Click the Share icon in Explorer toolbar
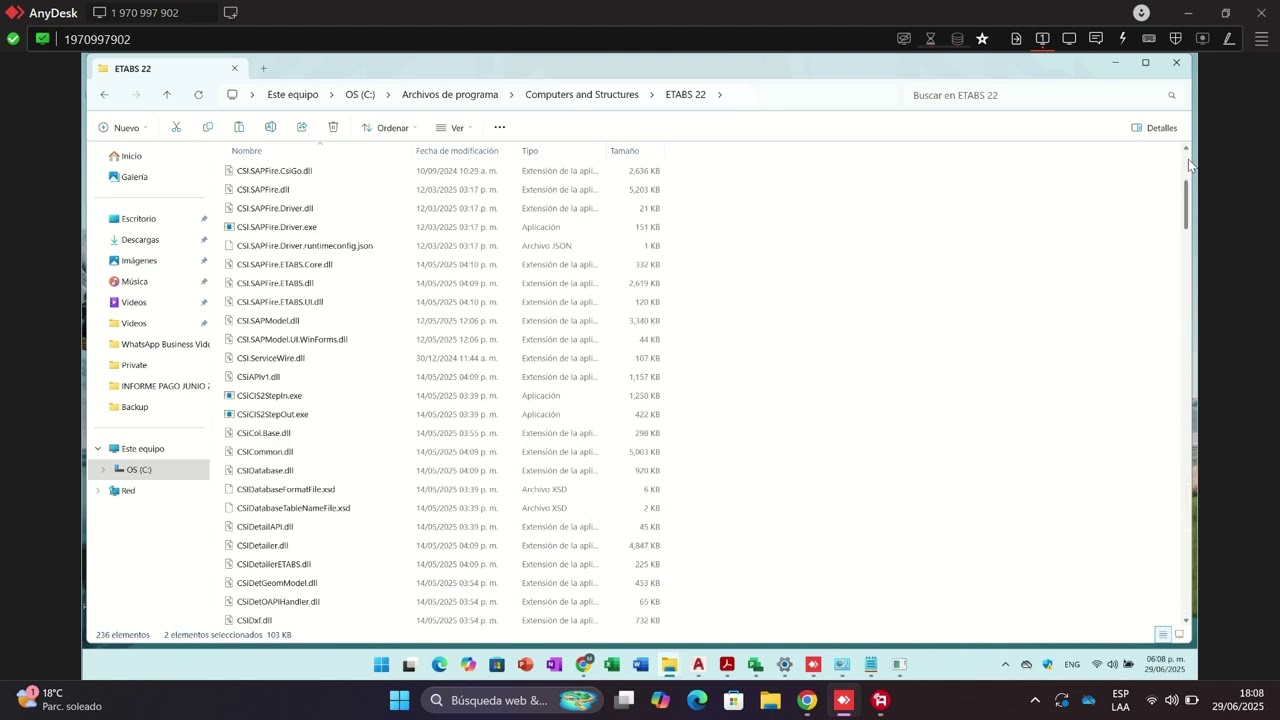The height and width of the screenshot is (720, 1280). [301, 127]
